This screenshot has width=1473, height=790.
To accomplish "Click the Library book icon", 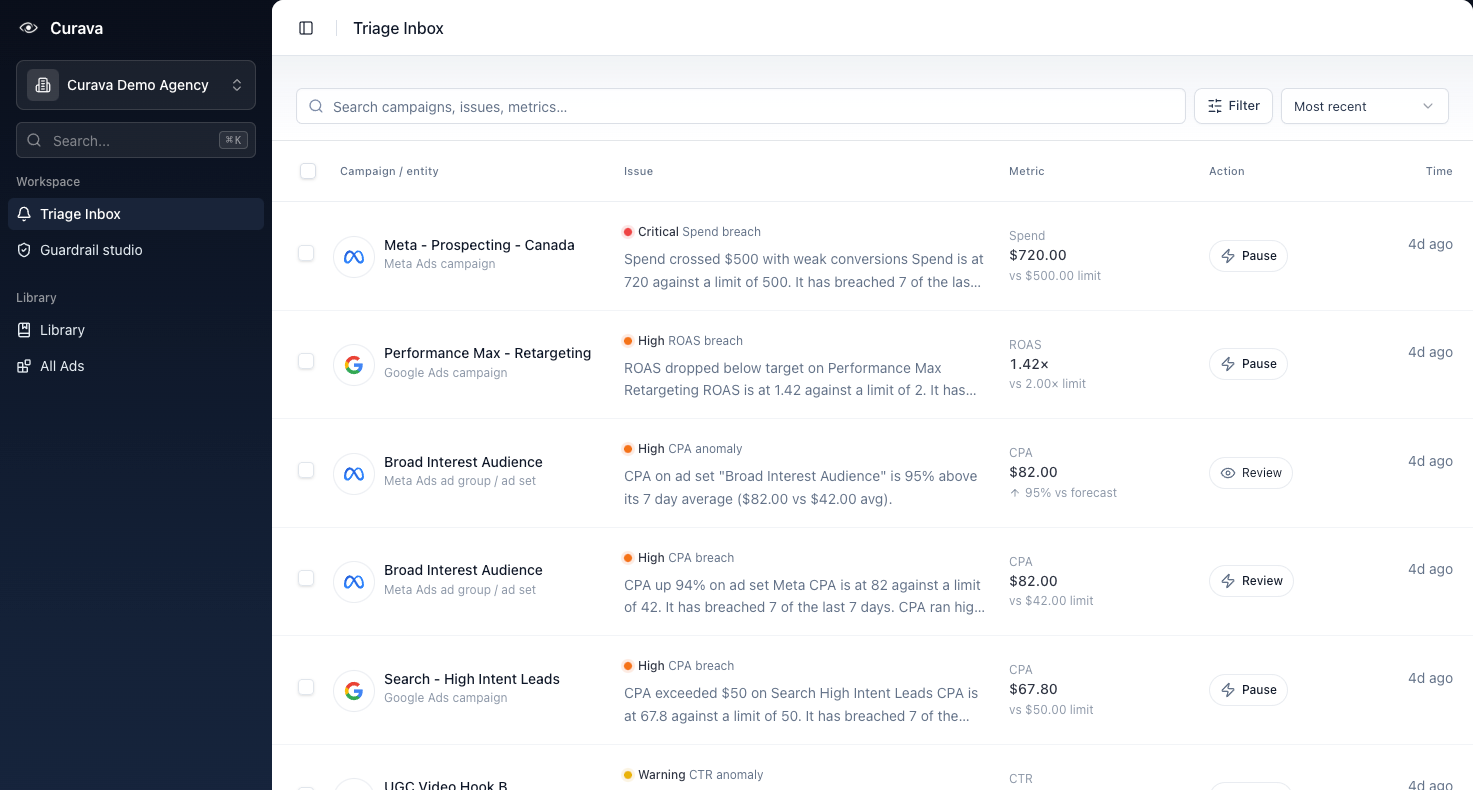I will [x=24, y=330].
